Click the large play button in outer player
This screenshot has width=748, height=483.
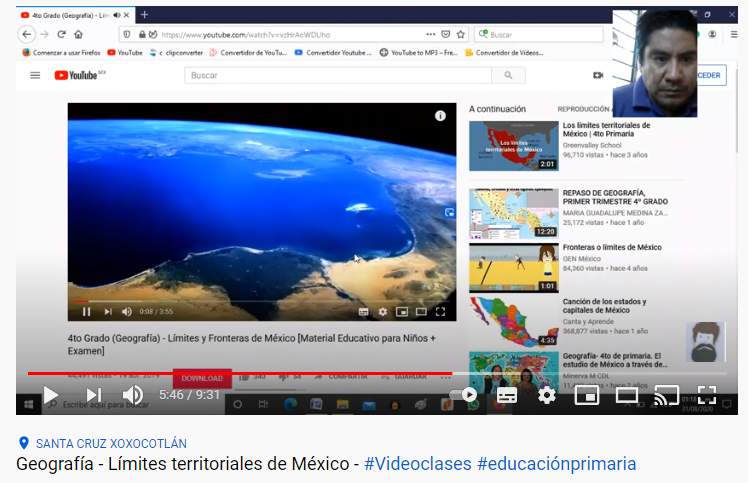(x=50, y=395)
